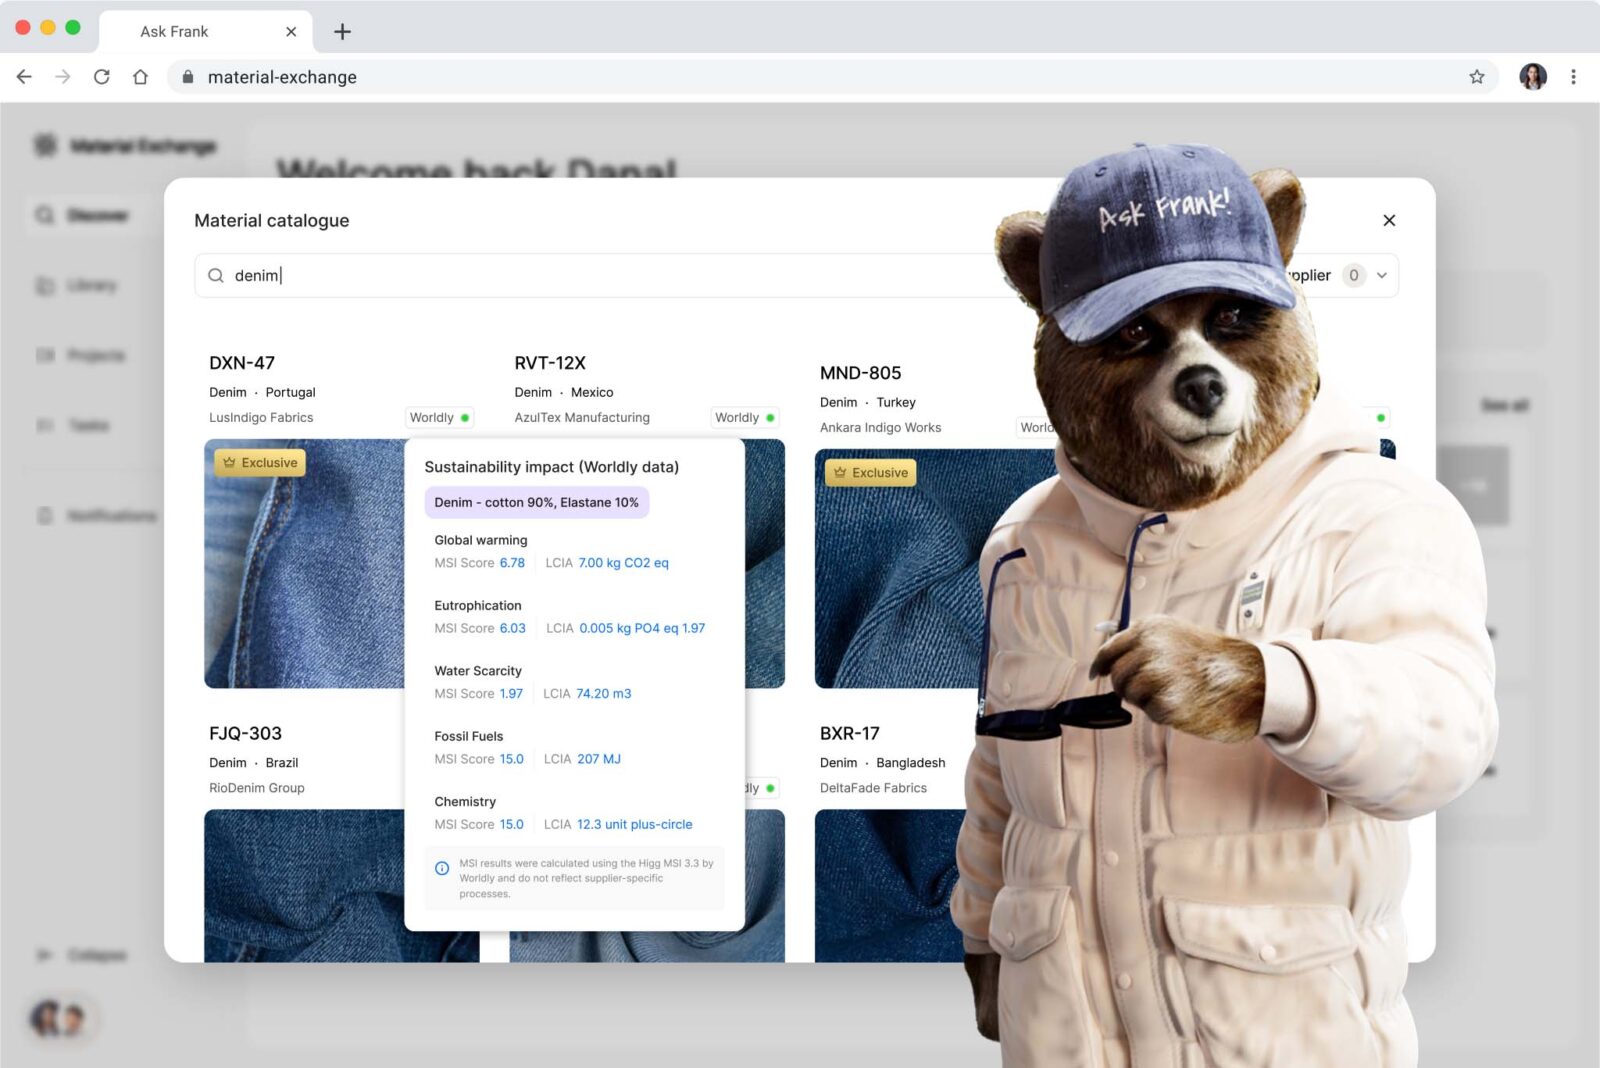The image size is (1600, 1068).
Task: Open the browser three-dot menu
Action: click(x=1572, y=76)
